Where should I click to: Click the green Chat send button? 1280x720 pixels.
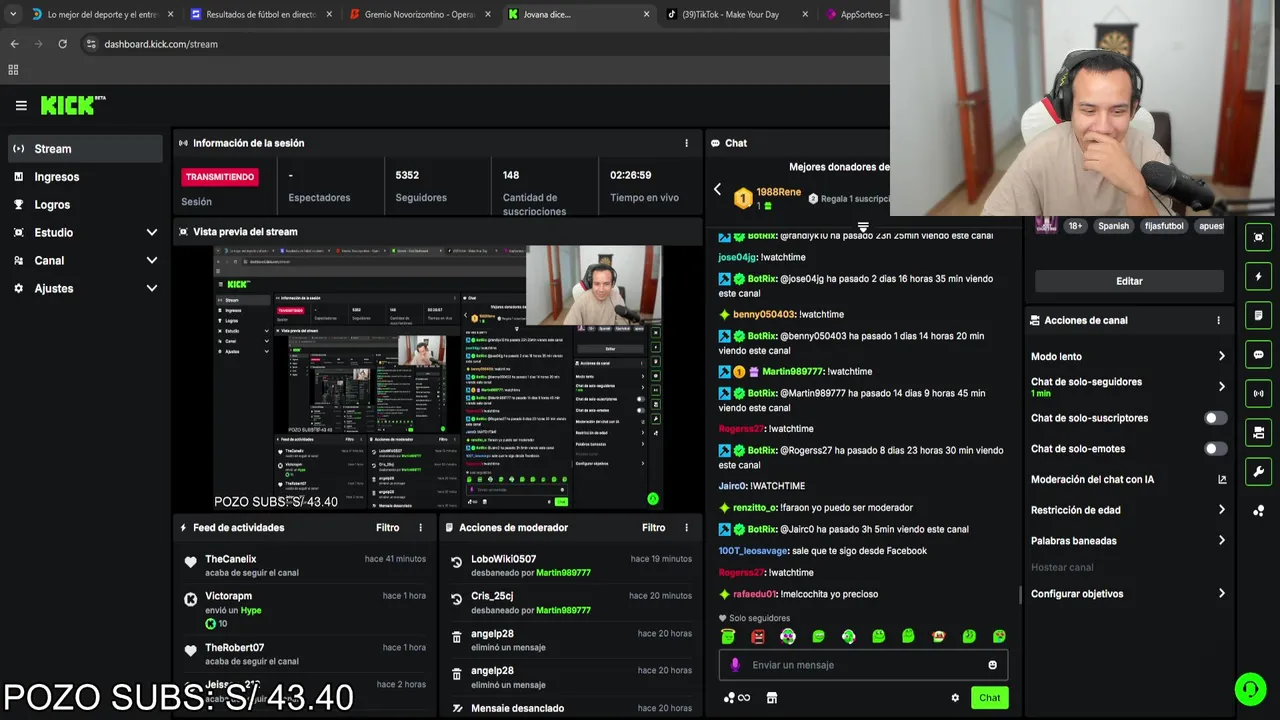pyautogui.click(x=989, y=698)
